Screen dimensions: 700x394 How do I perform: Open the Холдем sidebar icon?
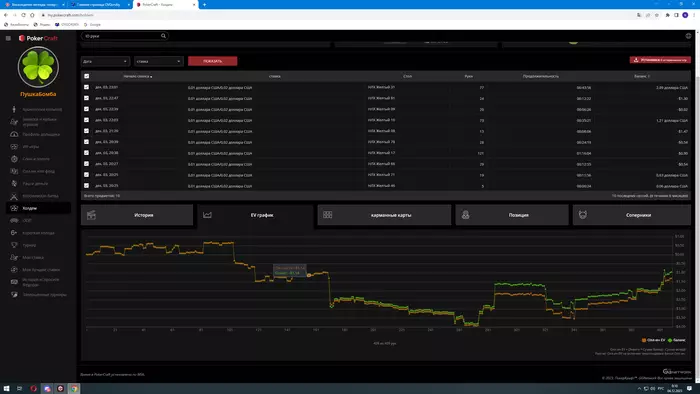[14, 208]
